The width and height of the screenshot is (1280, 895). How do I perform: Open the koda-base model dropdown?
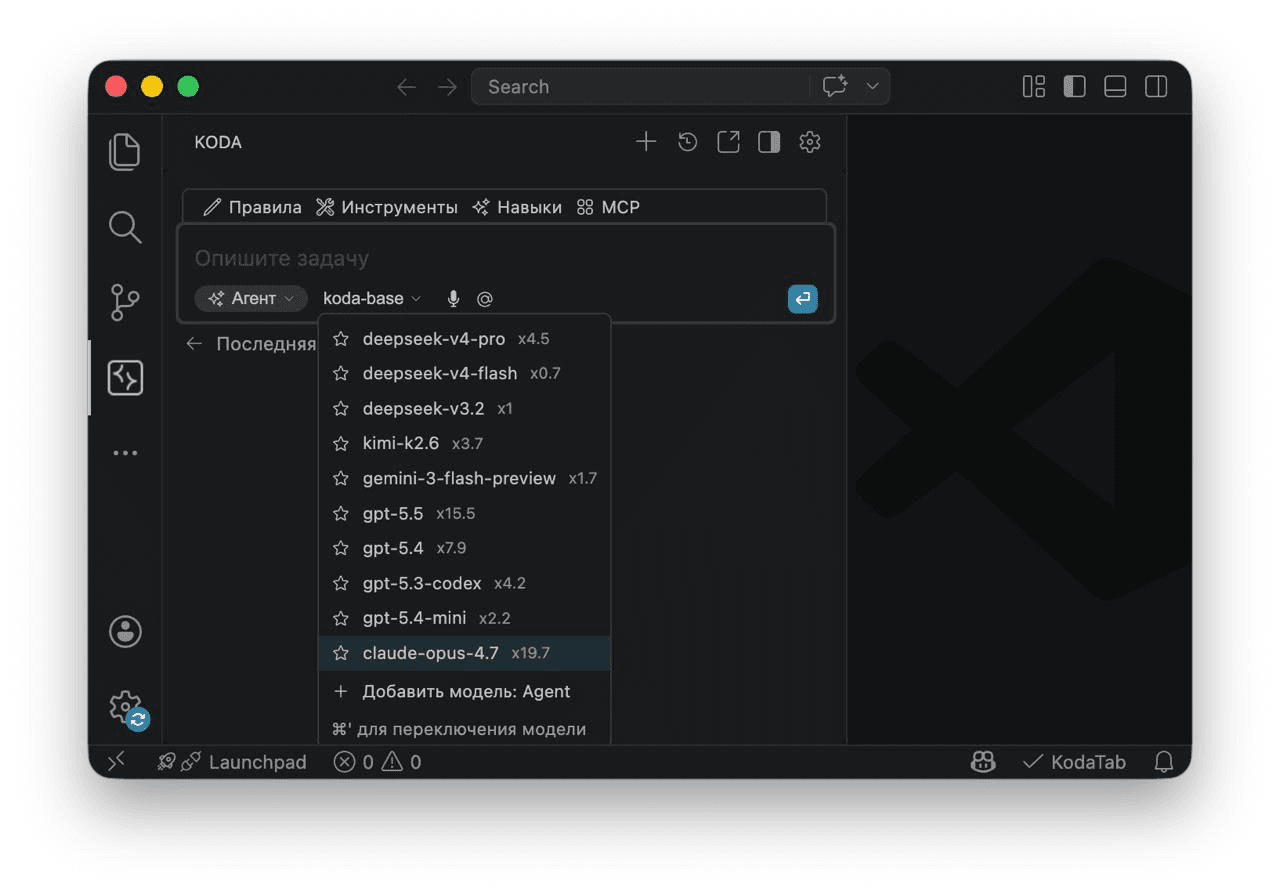[372, 298]
